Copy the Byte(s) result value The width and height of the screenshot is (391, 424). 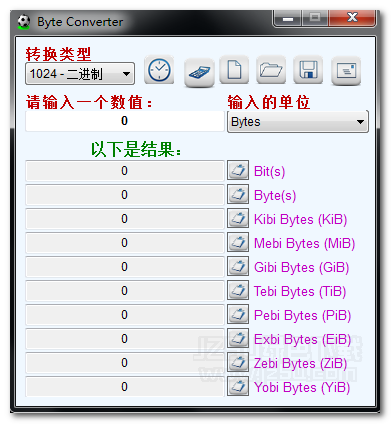(x=238, y=194)
